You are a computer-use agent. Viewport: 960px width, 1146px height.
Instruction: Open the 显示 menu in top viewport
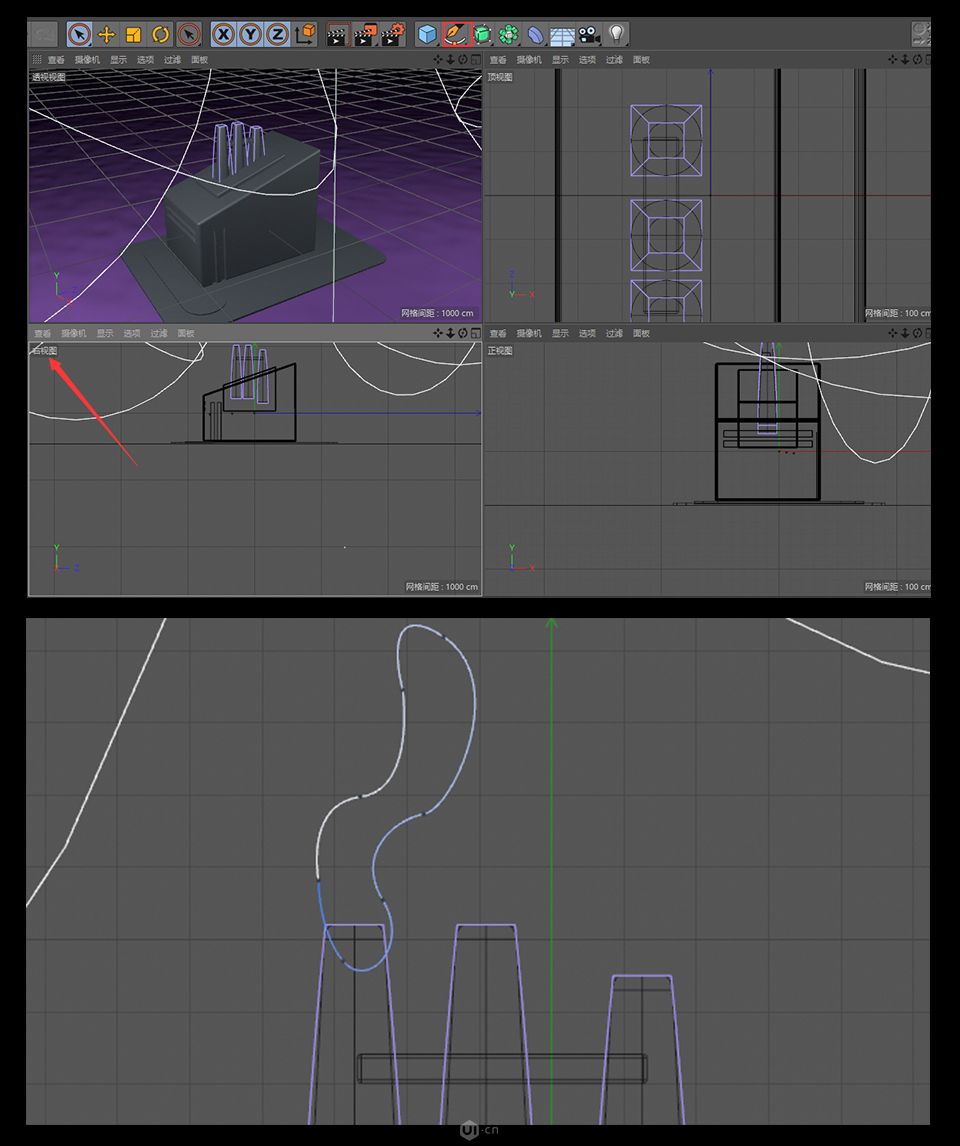coord(559,59)
